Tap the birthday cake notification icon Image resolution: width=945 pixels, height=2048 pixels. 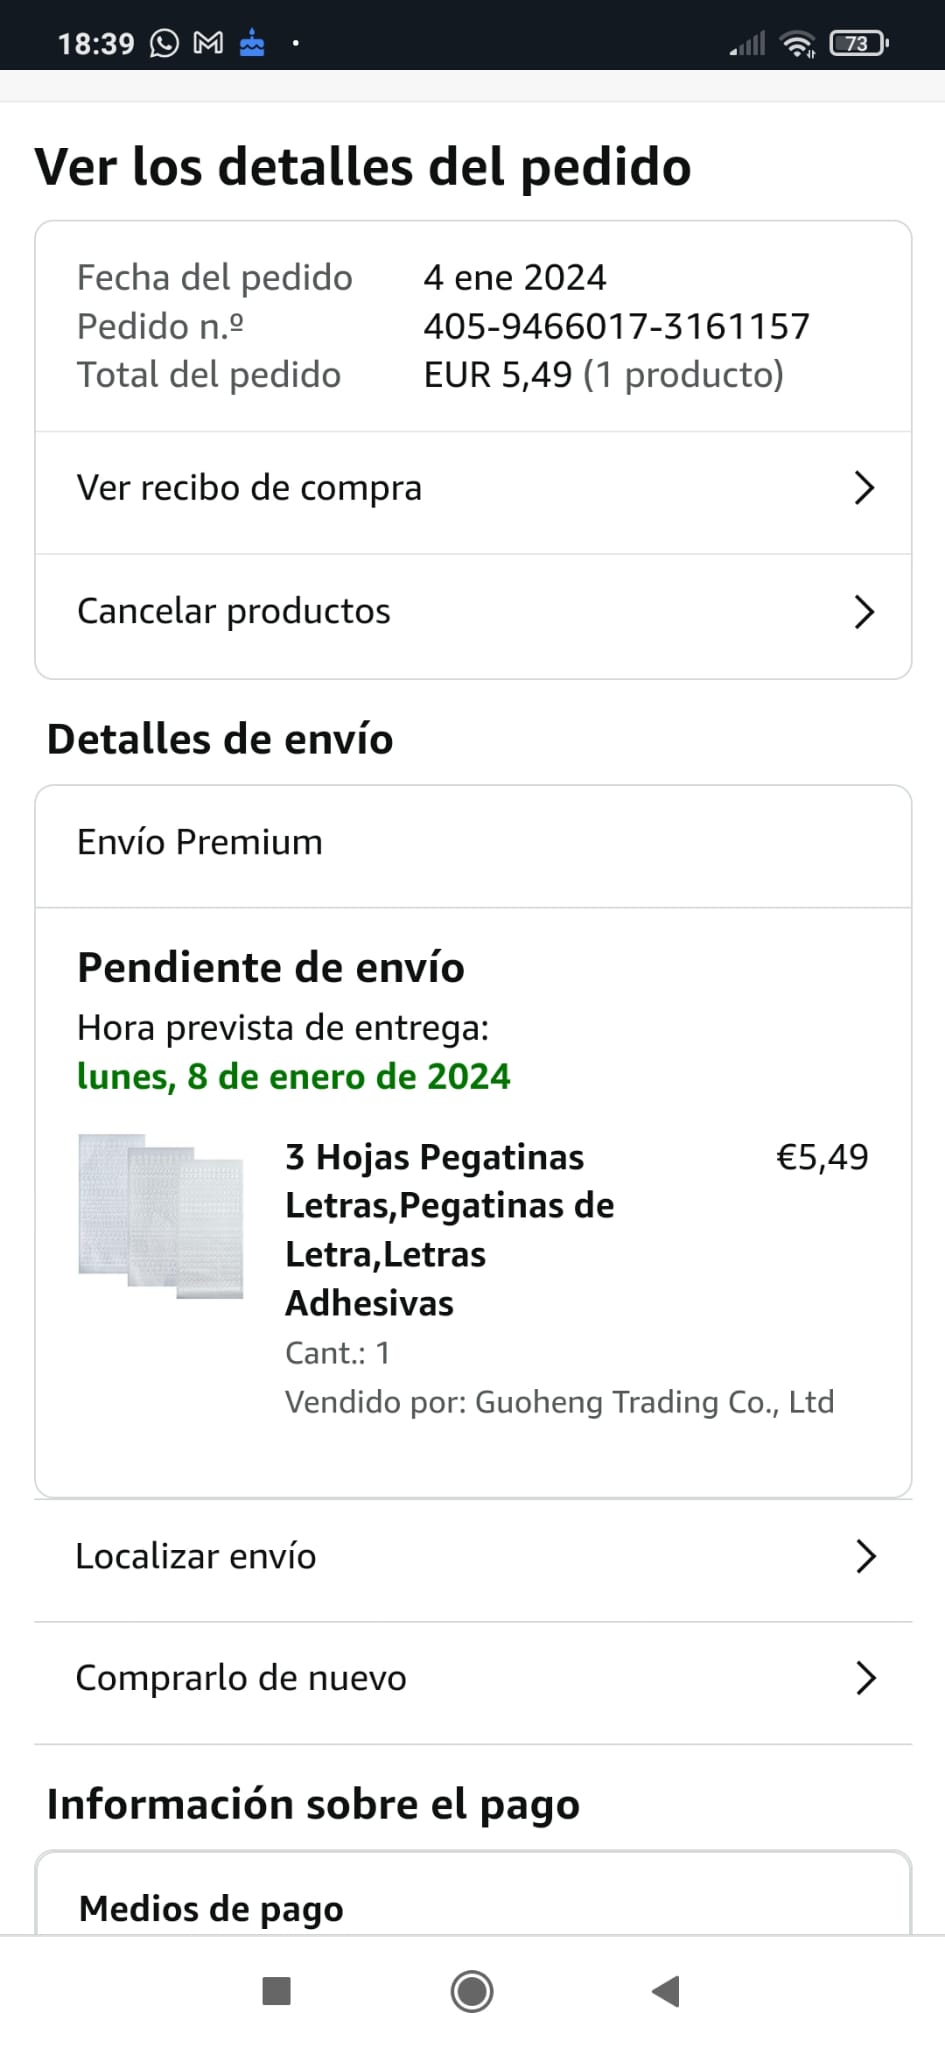[252, 43]
